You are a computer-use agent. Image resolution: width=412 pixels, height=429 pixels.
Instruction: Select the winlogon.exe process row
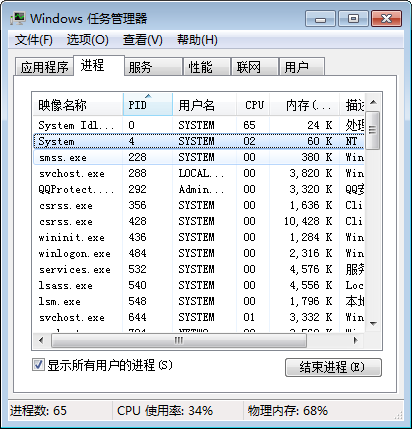pos(198,253)
